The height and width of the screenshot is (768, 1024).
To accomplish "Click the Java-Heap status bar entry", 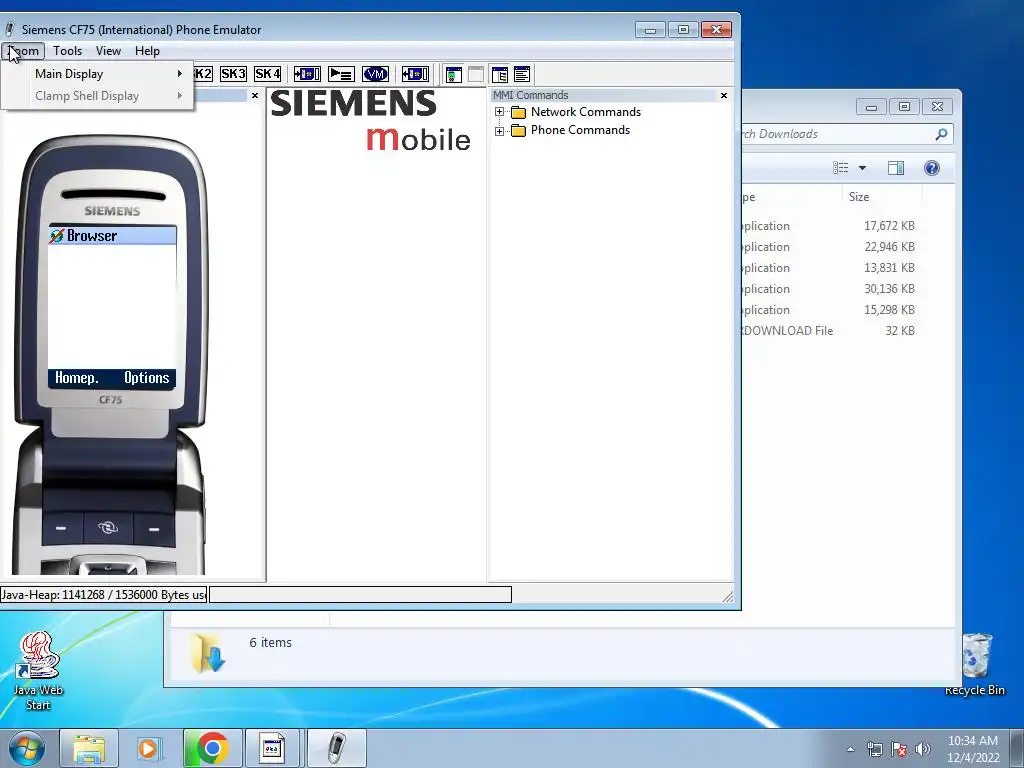I will (103, 594).
